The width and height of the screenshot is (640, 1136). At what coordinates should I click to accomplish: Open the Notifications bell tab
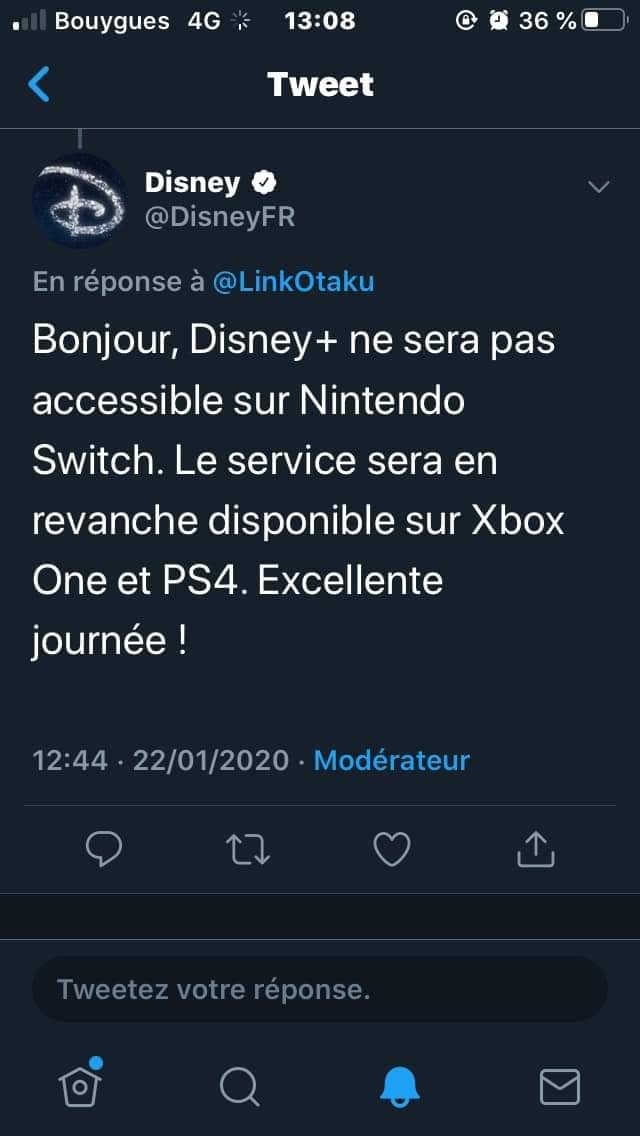[400, 1087]
